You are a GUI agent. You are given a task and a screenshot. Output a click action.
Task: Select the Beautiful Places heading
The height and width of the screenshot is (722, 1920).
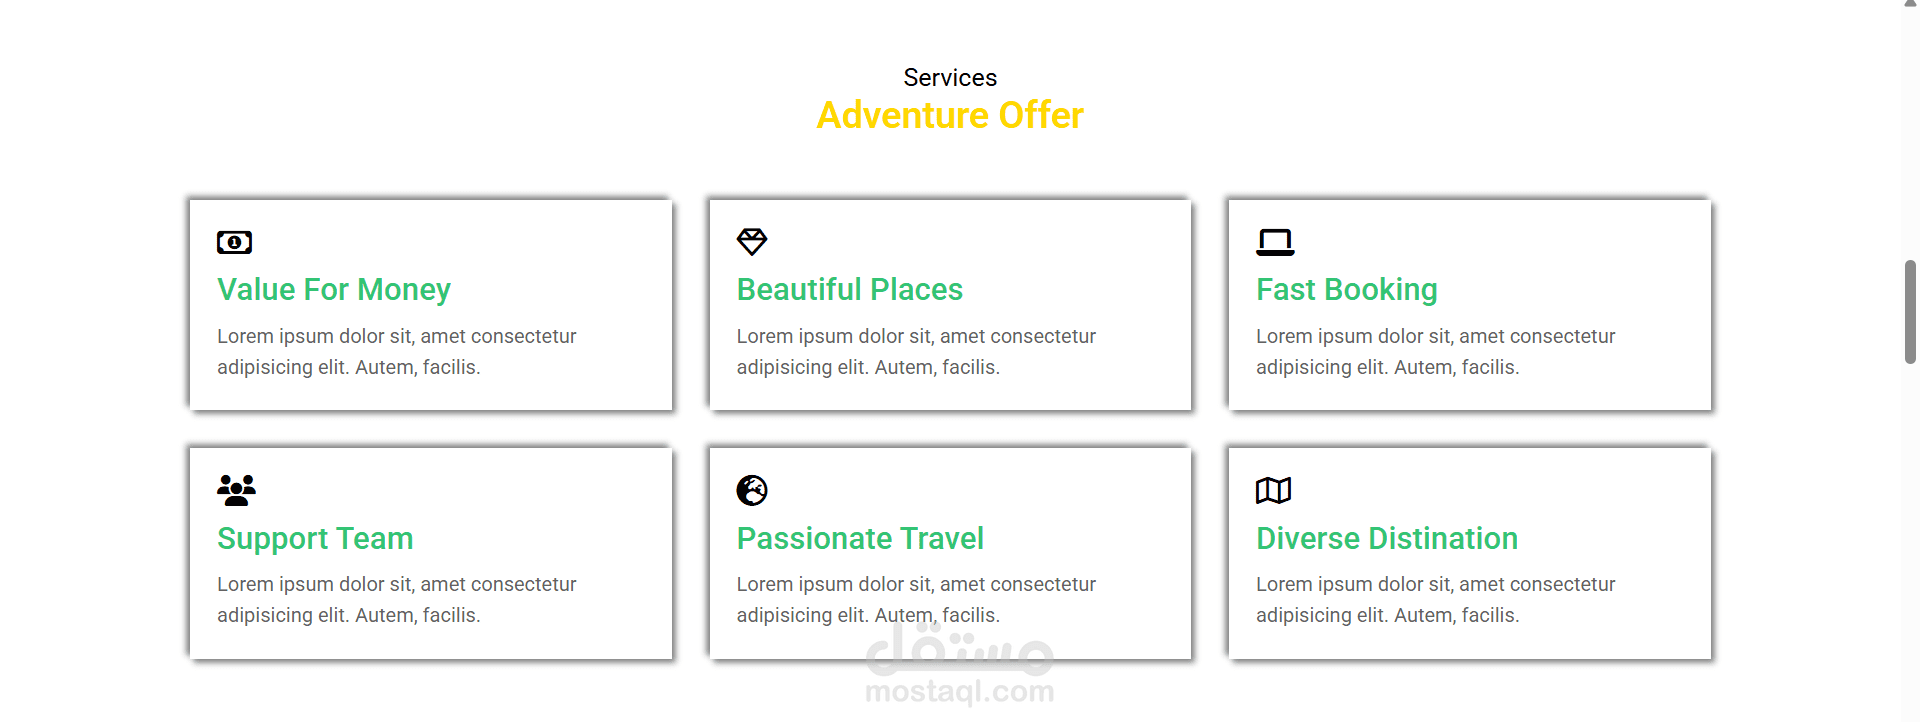tap(850, 290)
